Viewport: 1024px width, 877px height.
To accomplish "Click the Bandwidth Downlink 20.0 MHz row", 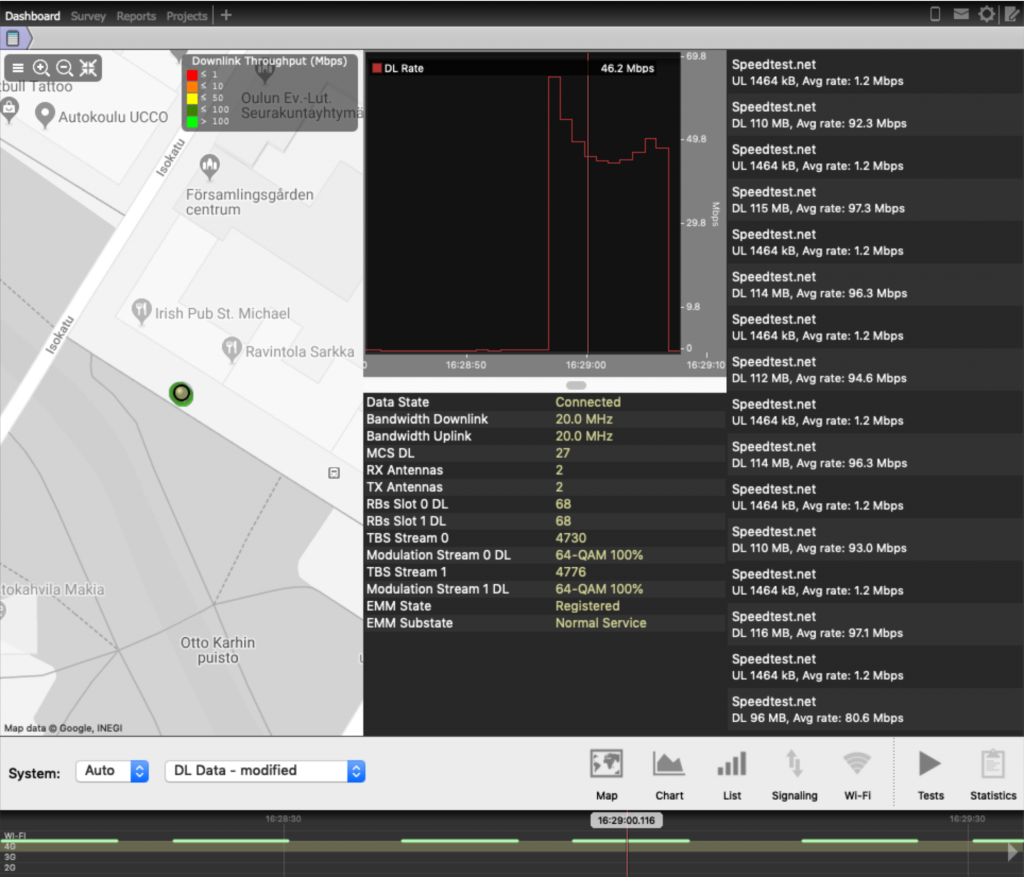I will point(545,419).
